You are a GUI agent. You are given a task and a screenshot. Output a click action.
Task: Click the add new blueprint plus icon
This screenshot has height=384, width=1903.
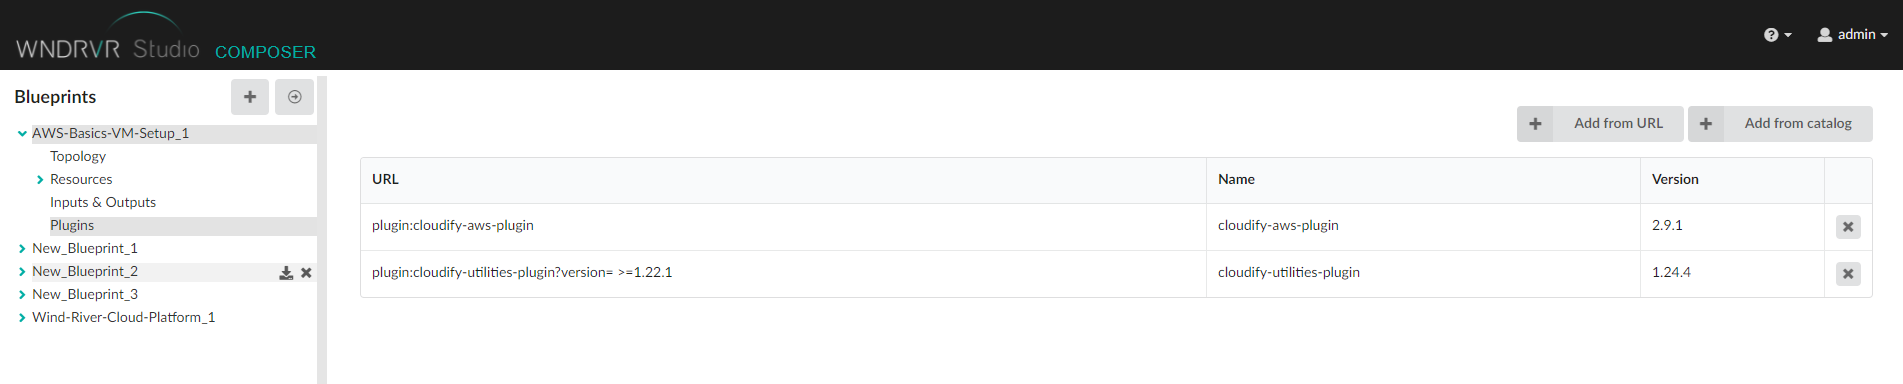(250, 97)
